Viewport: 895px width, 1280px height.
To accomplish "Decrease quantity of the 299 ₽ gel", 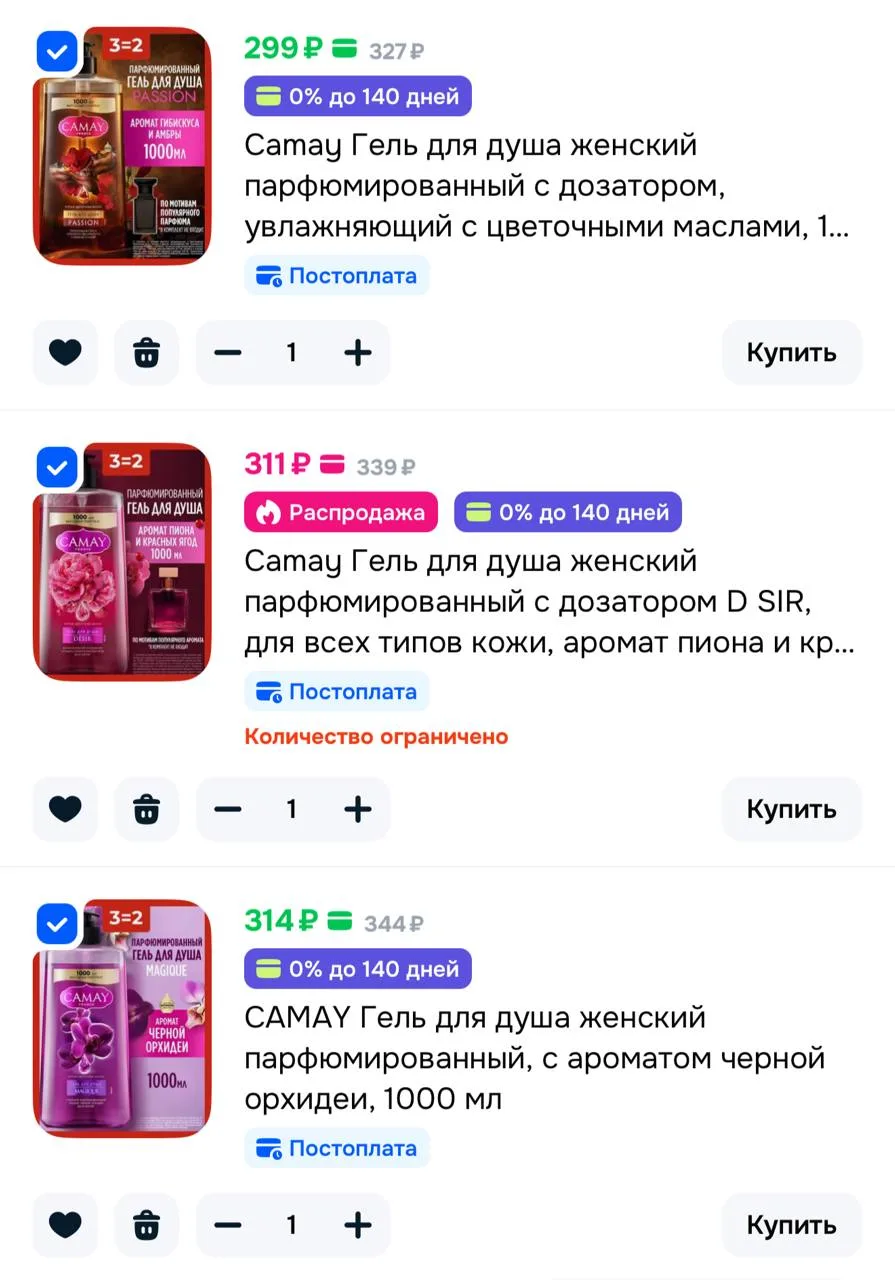I will [x=228, y=352].
